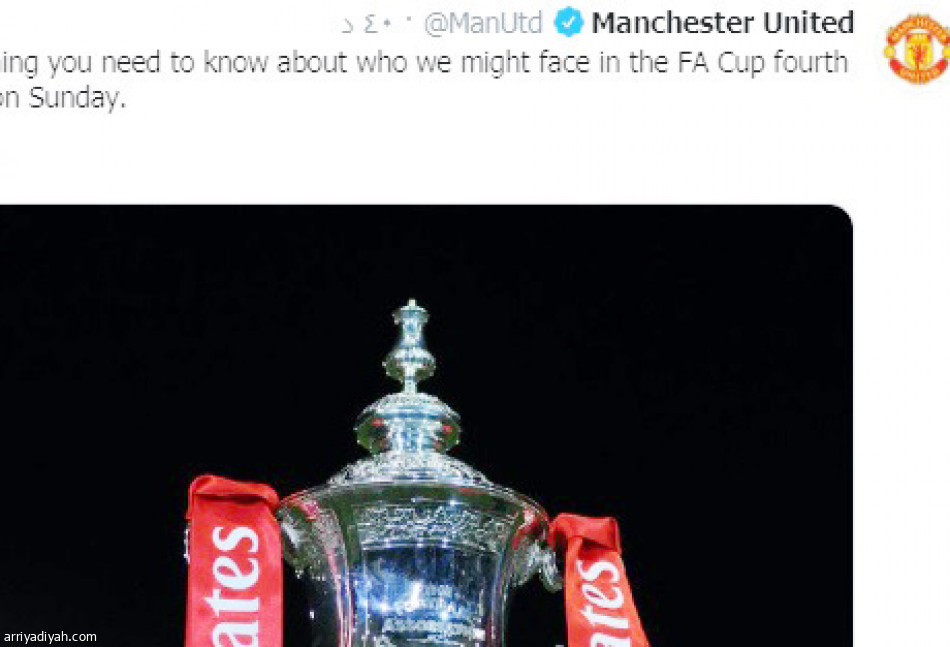
Task: Click the rounded top-right corner of the photo
Action: coord(842,216)
